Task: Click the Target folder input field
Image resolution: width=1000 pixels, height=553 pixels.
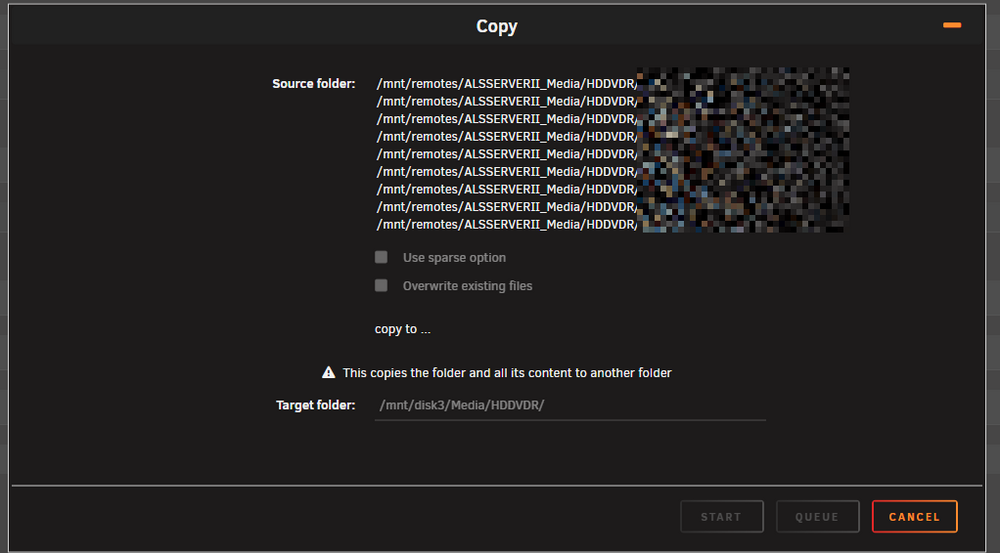Action: (570, 406)
